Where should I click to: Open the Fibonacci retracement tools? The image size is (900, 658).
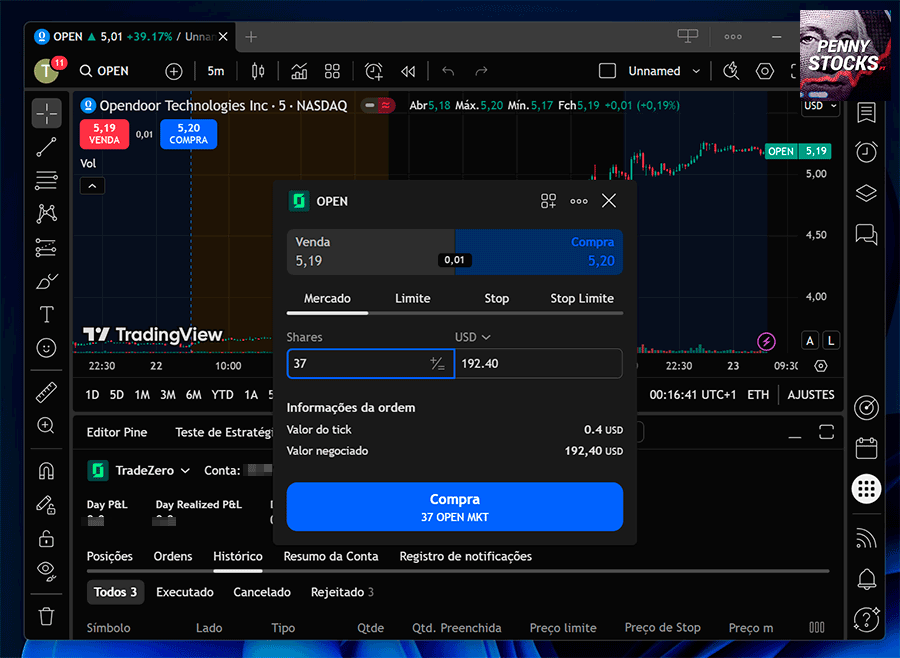point(46,180)
